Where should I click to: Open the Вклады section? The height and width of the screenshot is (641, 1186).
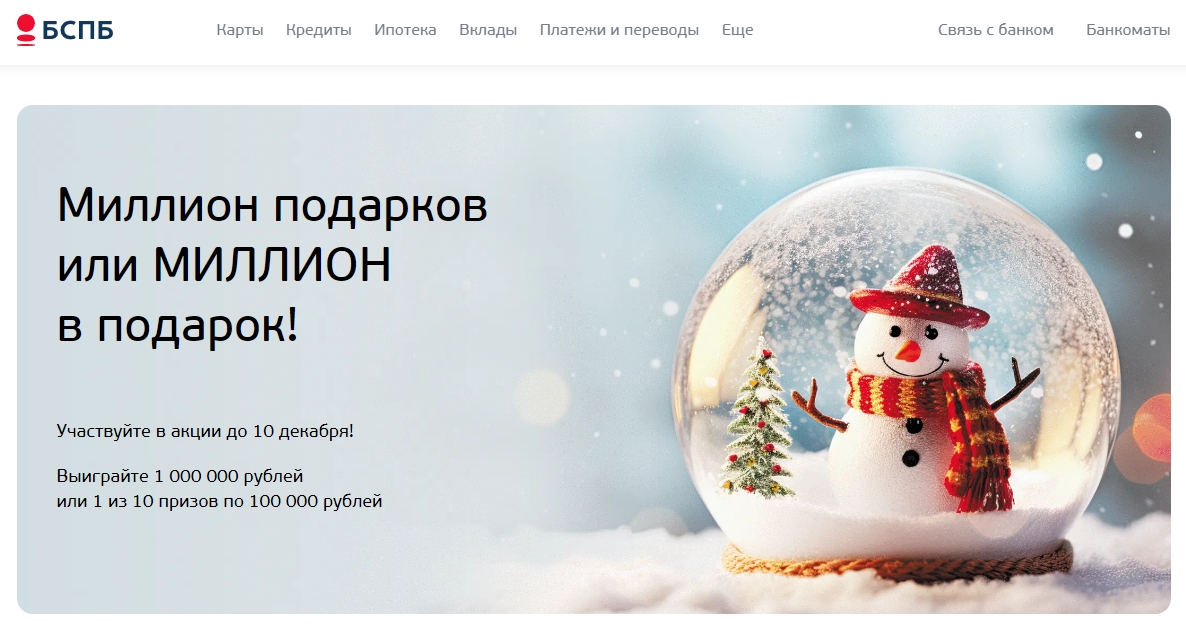click(x=488, y=30)
